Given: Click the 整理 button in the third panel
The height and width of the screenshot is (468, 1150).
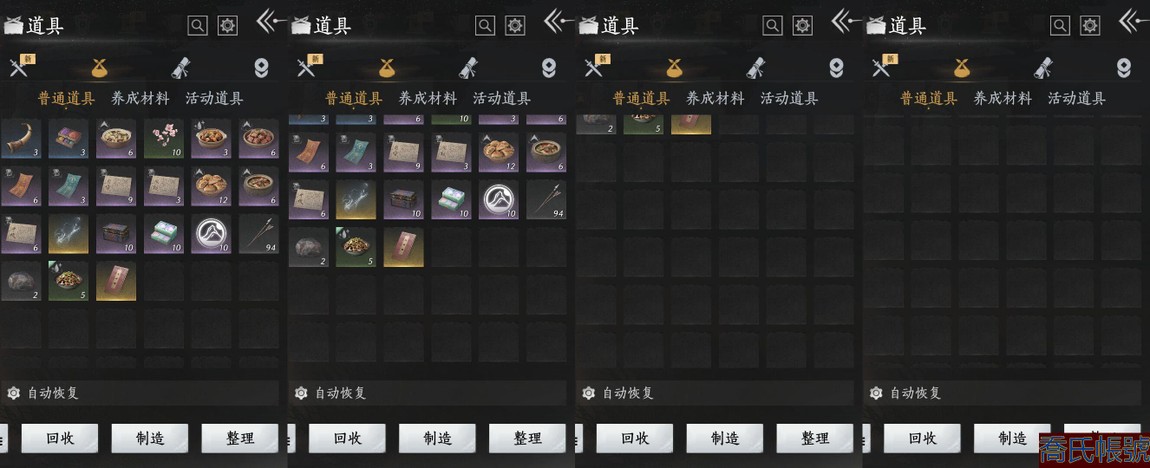Looking at the screenshot, I should (x=815, y=439).
